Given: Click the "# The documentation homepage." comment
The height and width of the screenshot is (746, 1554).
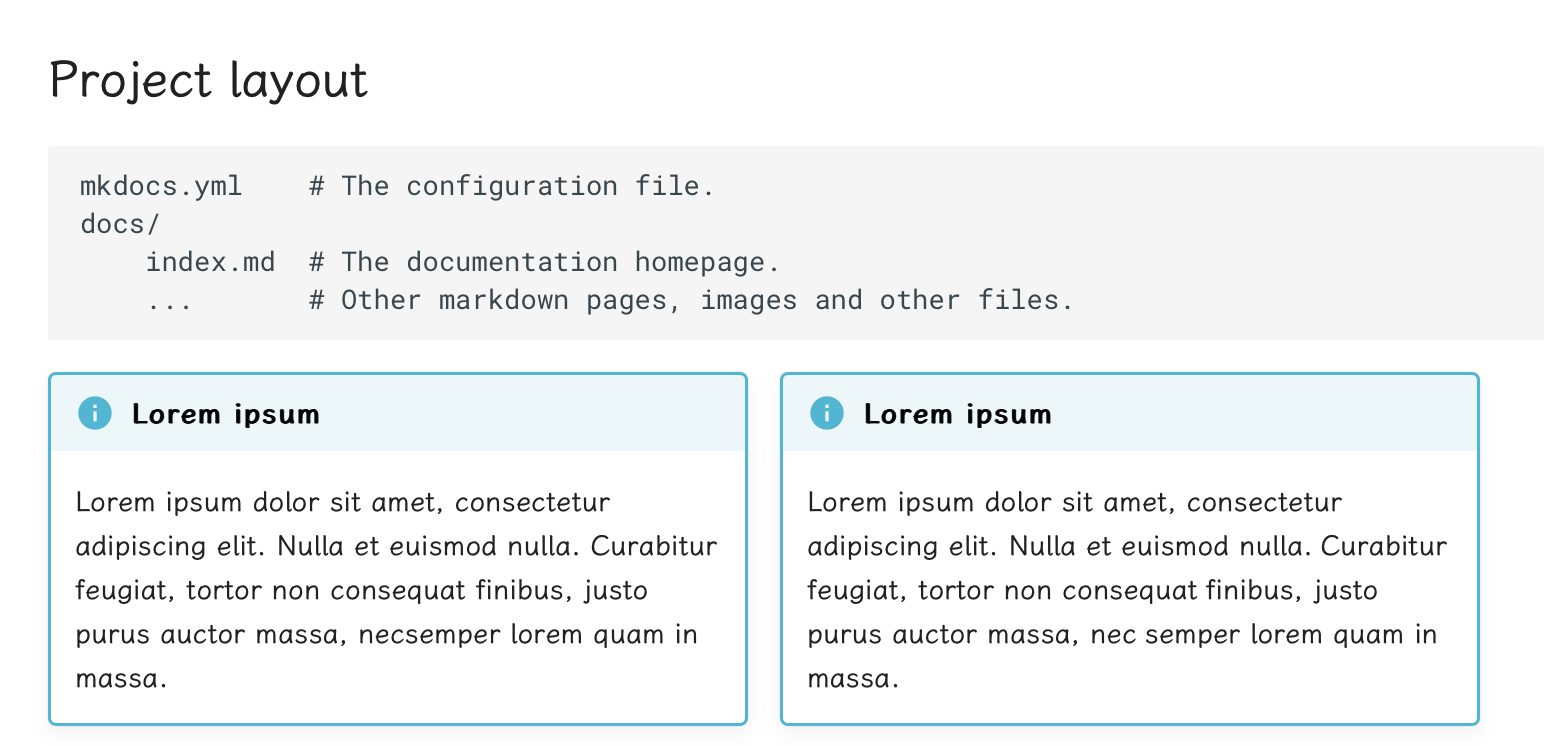Looking at the screenshot, I should (544, 262).
